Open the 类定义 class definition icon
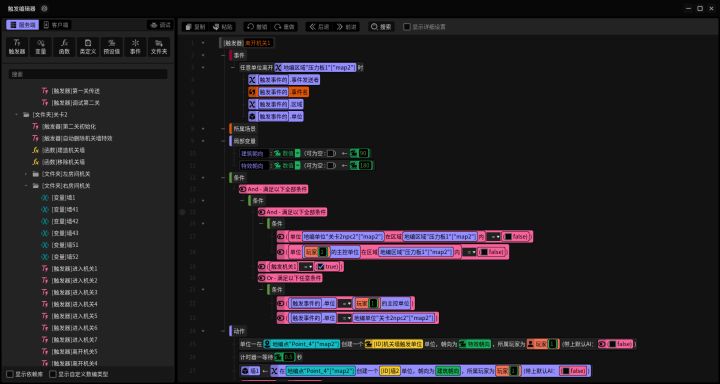This screenshot has height=384, width=720. (x=88, y=47)
